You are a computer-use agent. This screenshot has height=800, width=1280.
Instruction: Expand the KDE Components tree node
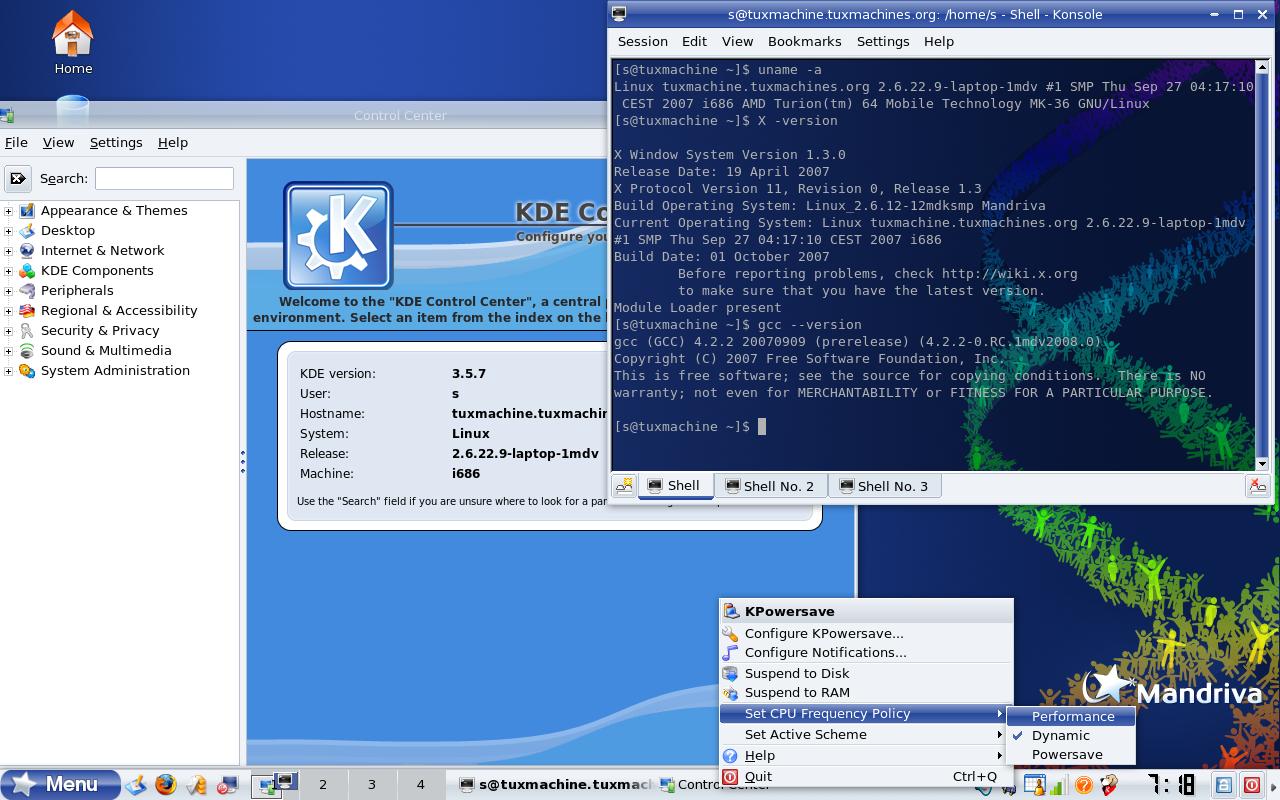(9, 271)
